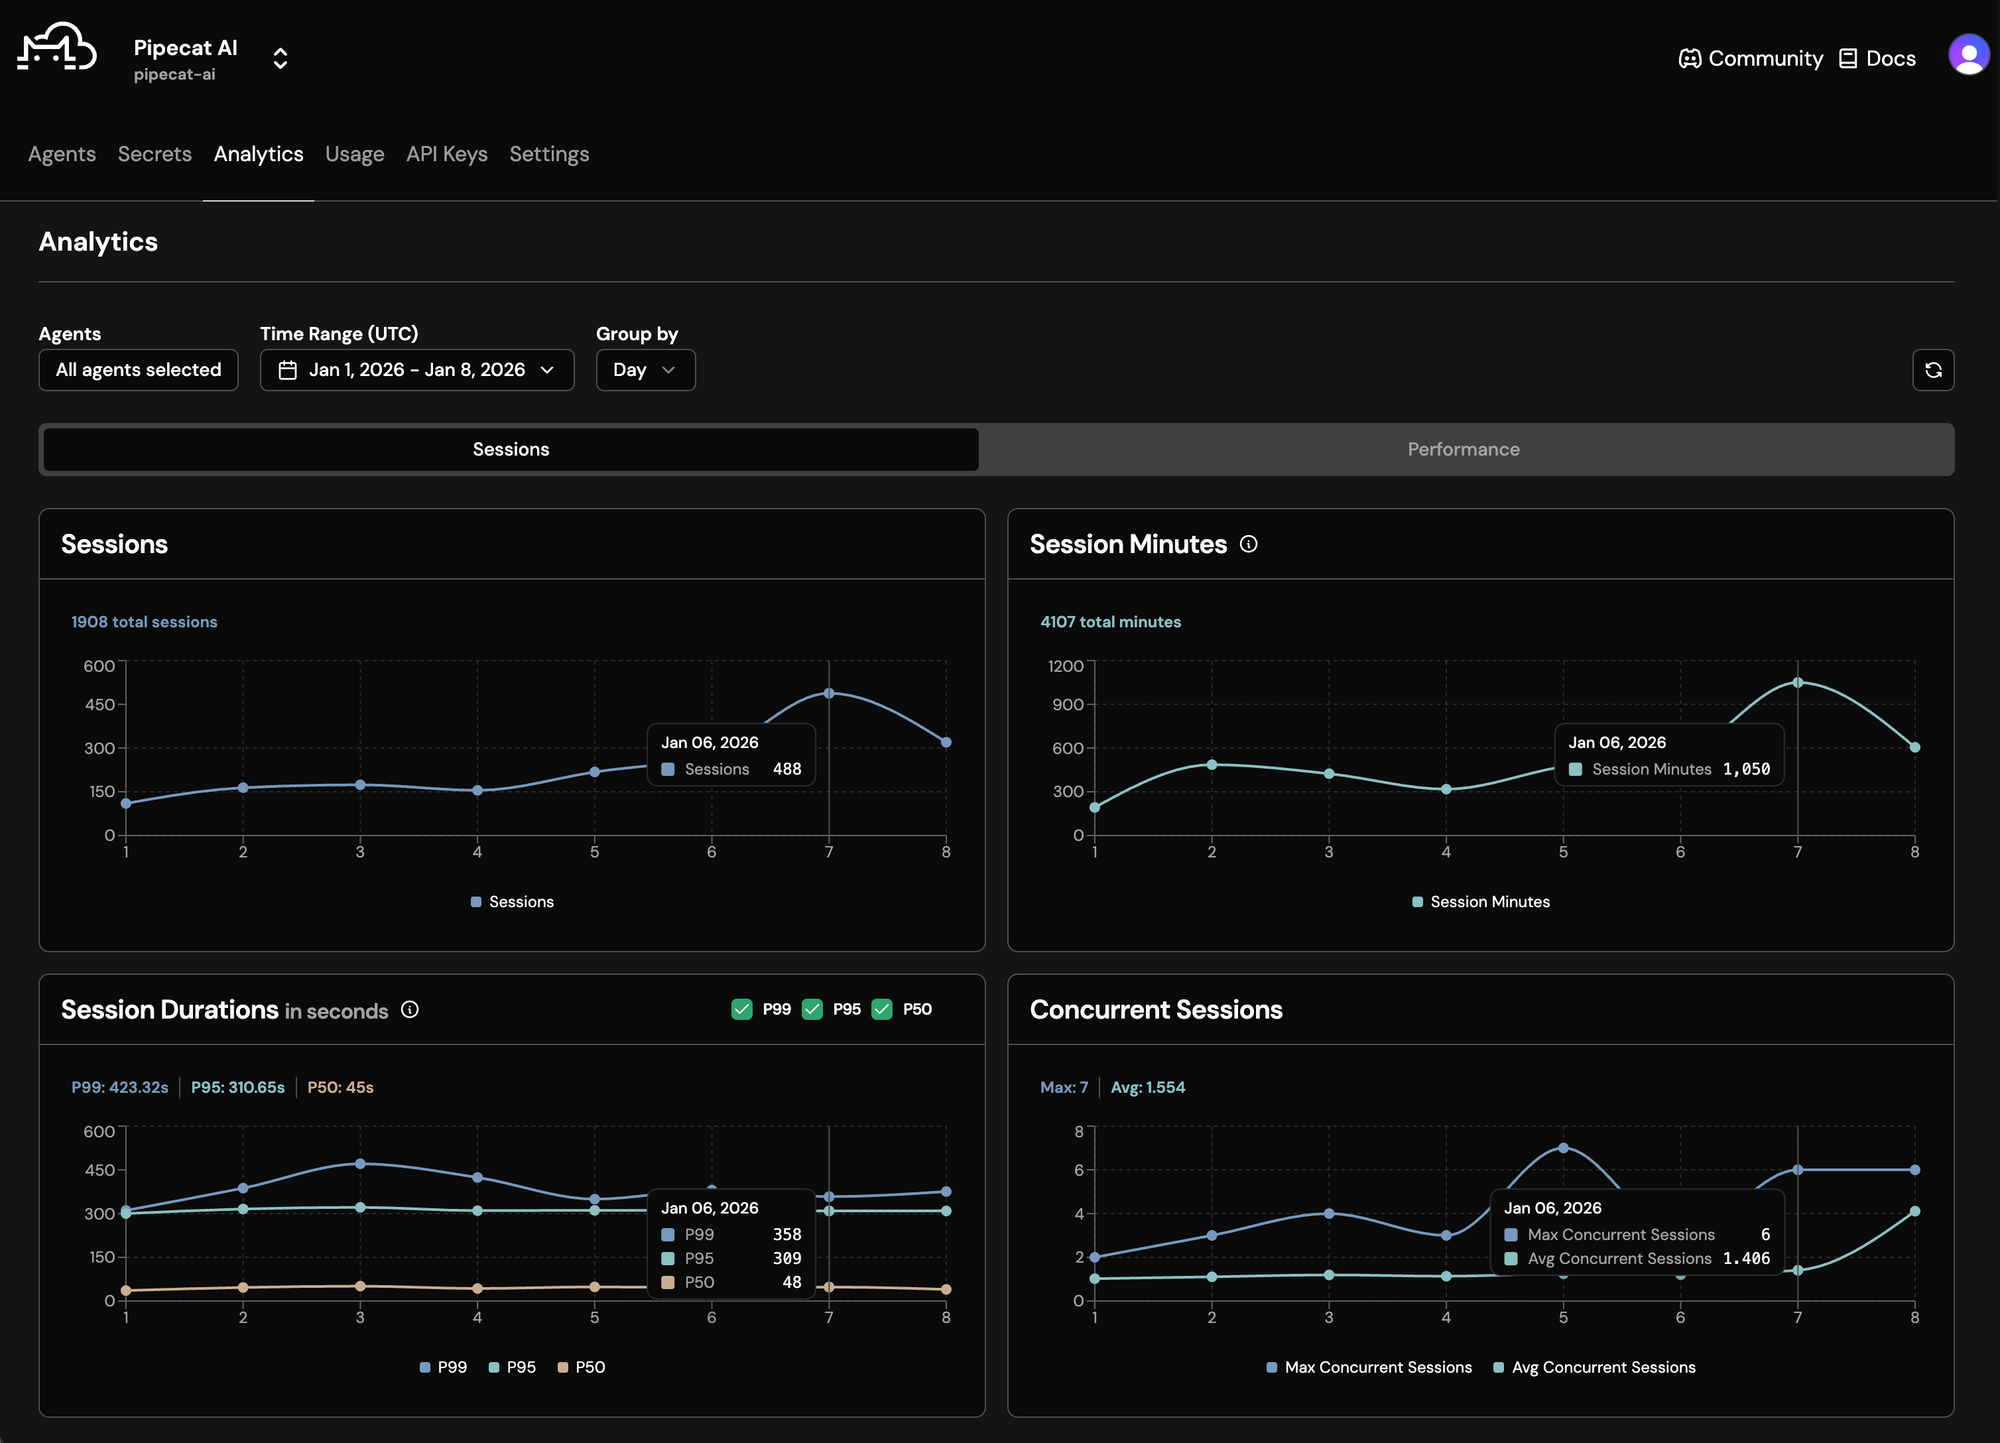Click the Pipecat cloud logo icon
Viewport: 2000px width, 1443px height.
click(57, 48)
